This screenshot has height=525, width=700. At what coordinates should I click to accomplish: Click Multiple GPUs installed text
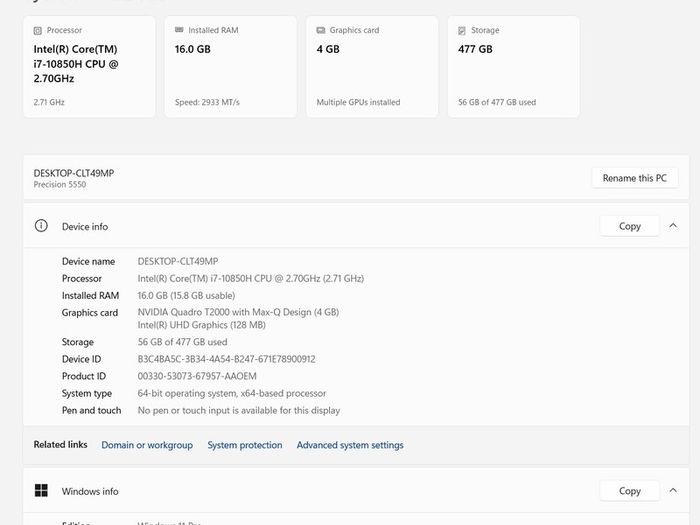tap(358, 102)
